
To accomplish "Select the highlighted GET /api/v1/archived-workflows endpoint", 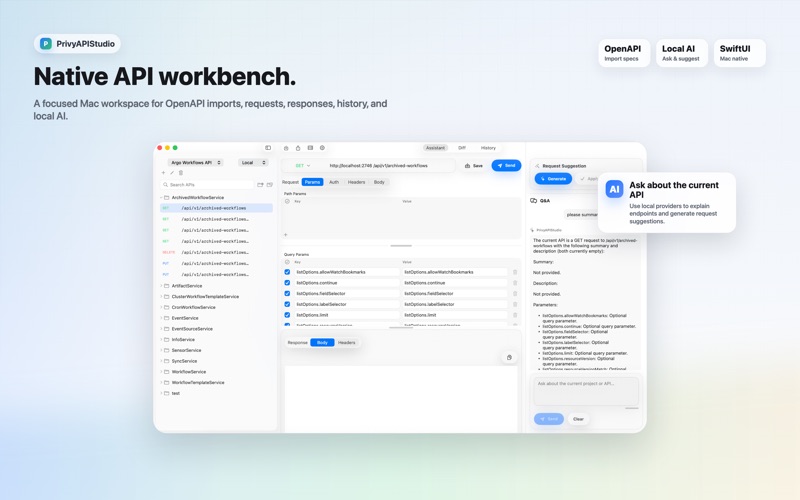I will (x=216, y=208).
